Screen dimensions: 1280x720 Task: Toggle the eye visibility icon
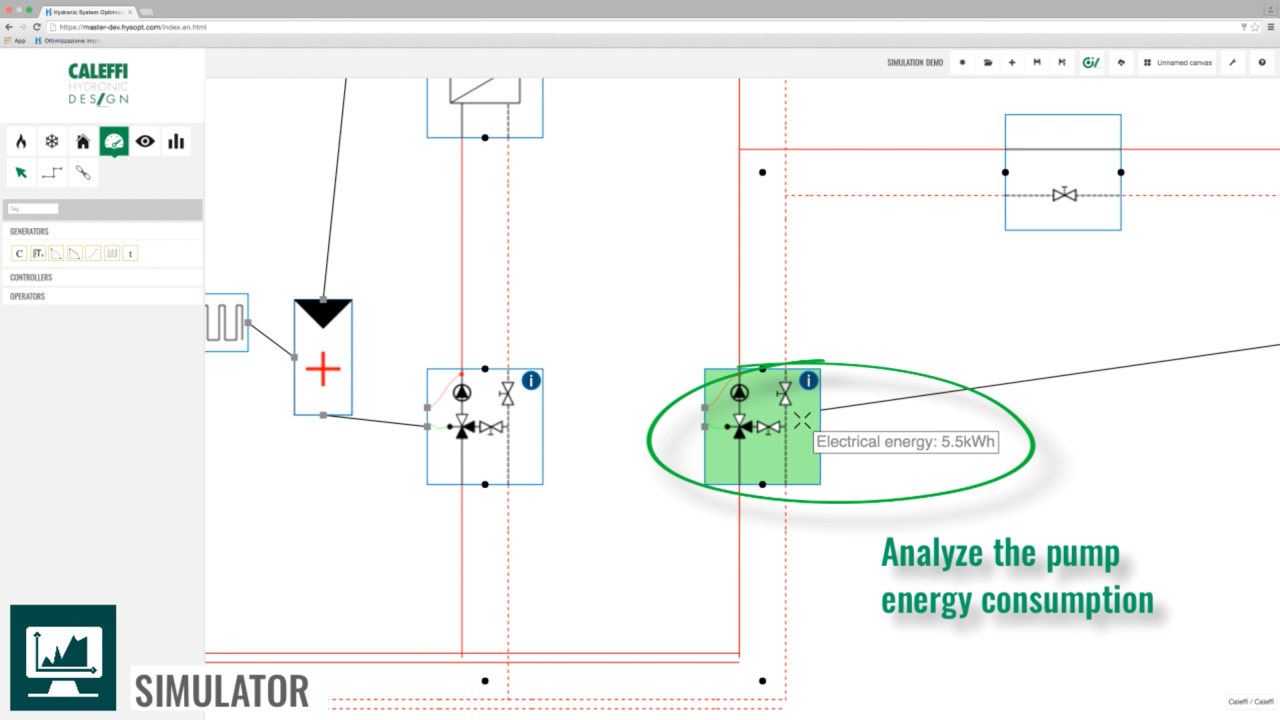[146, 142]
